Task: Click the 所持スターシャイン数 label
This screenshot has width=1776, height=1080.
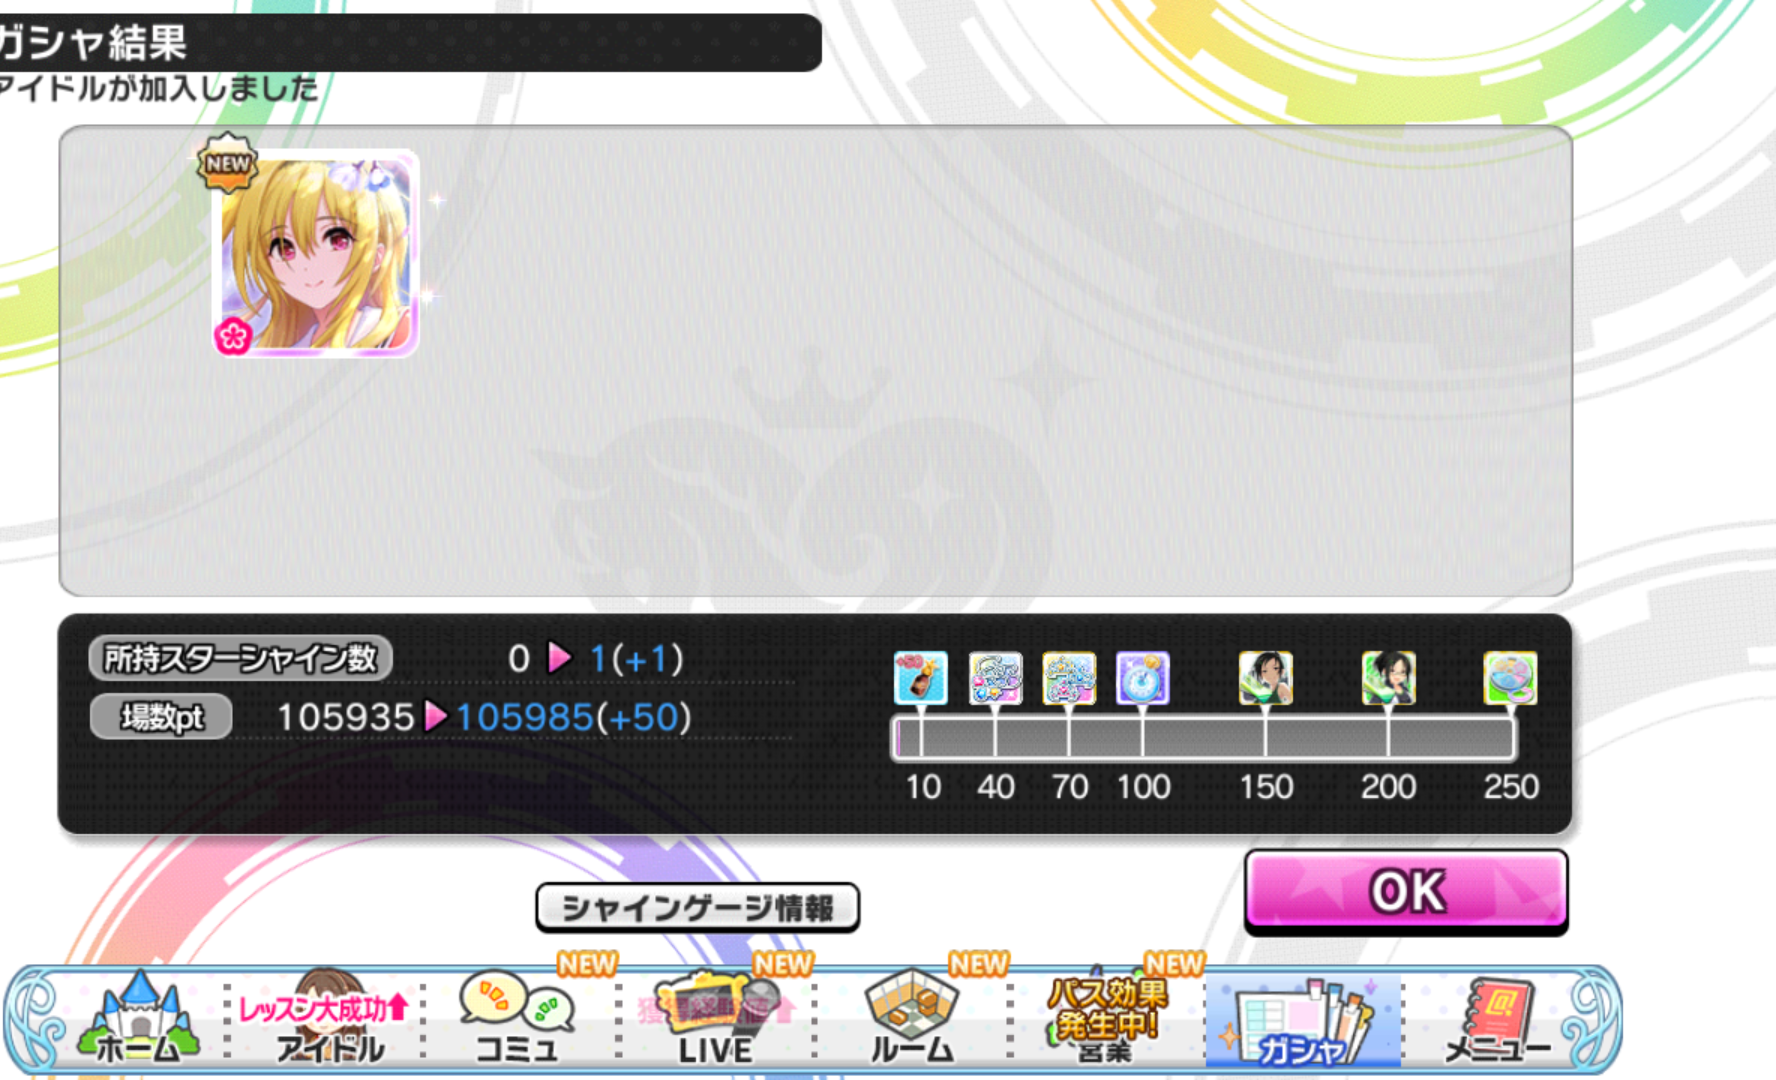Action: [240, 658]
